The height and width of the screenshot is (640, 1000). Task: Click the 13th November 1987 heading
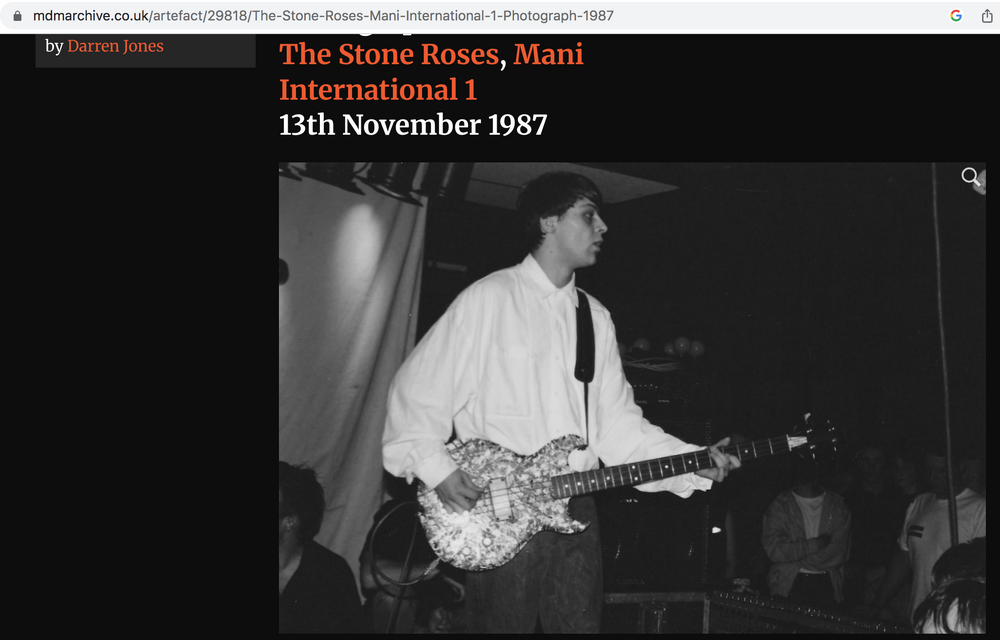point(413,124)
